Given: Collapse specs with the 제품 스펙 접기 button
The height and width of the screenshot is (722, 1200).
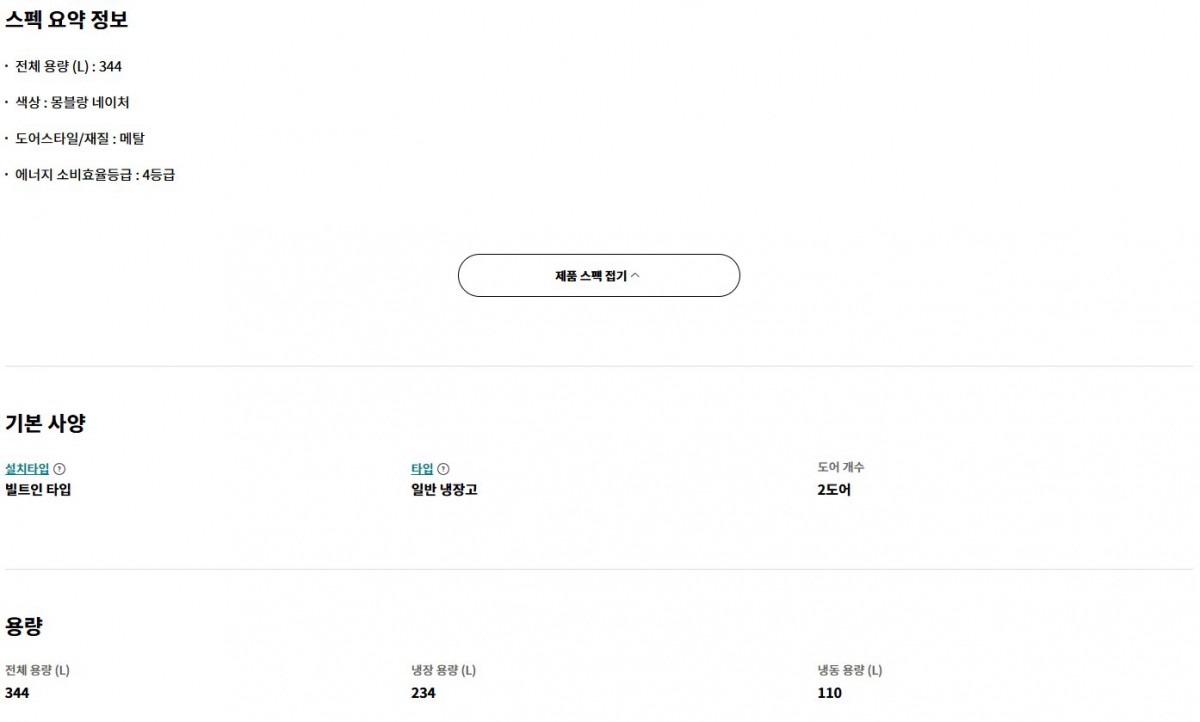Looking at the screenshot, I should [x=598, y=276].
